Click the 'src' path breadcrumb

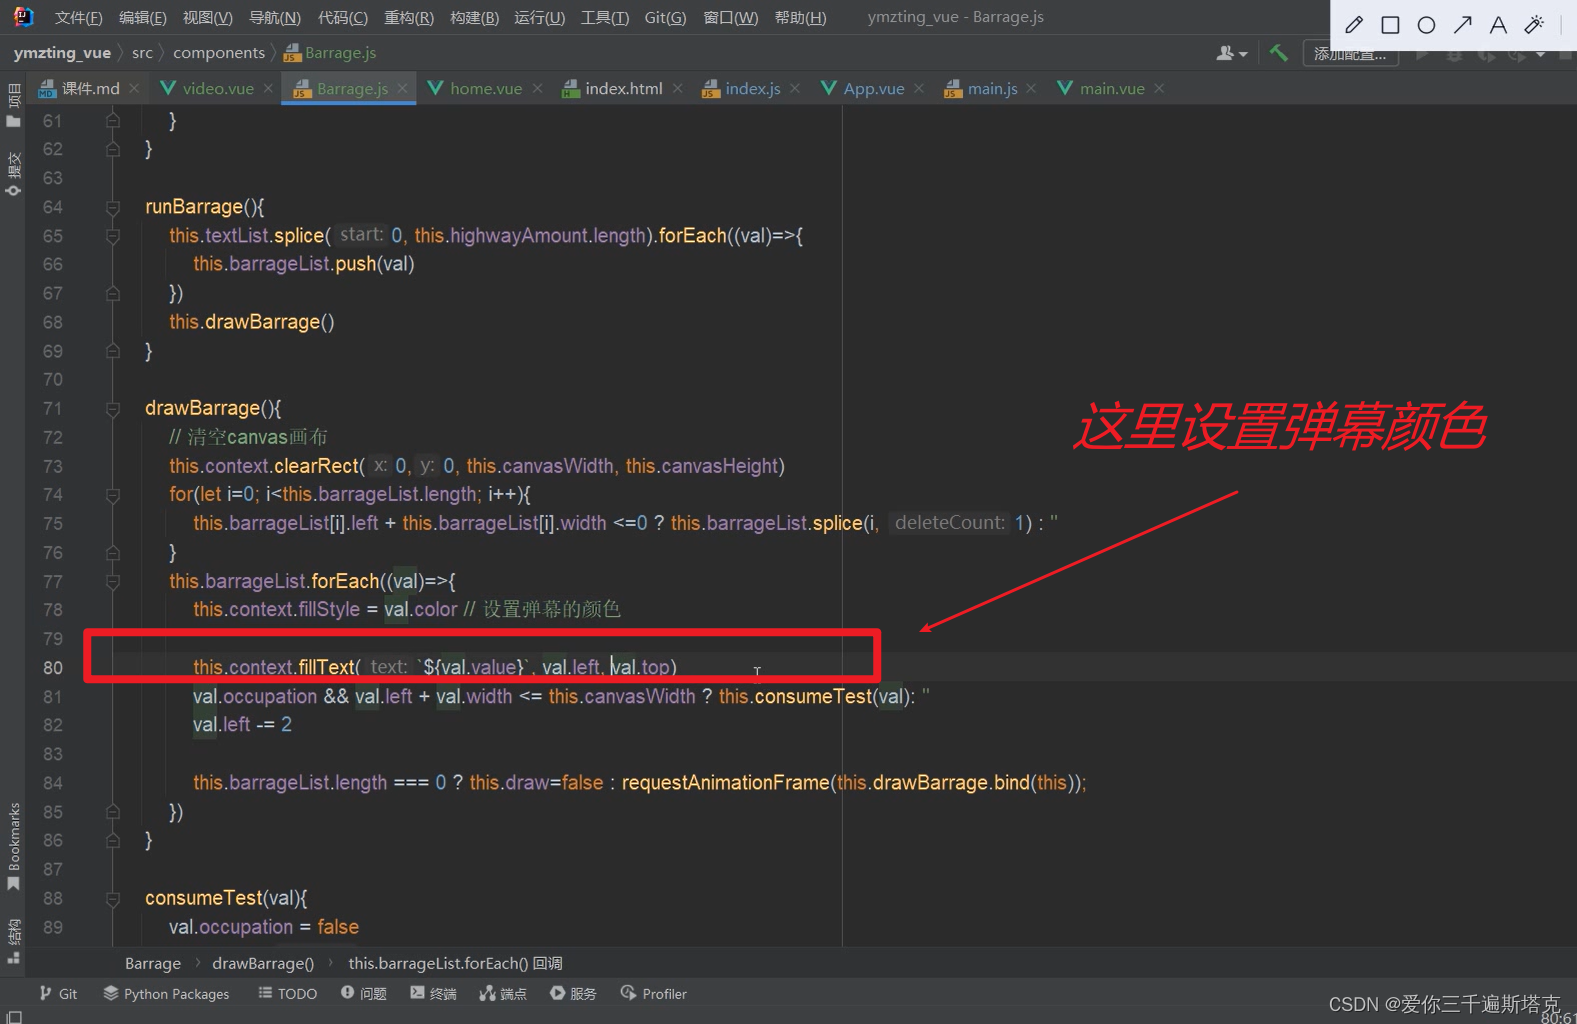coord(142,53)
